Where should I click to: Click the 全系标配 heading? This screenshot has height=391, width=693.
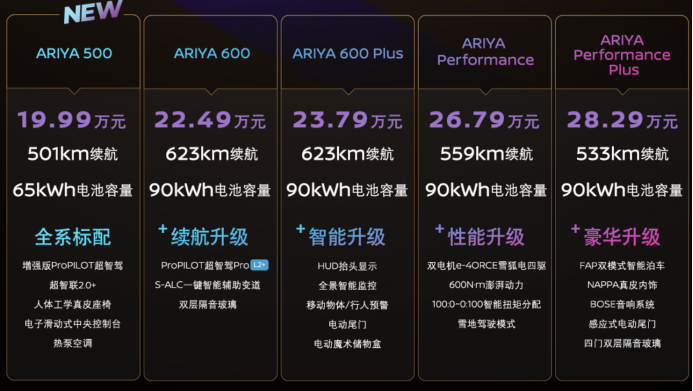tap(73, 237)
